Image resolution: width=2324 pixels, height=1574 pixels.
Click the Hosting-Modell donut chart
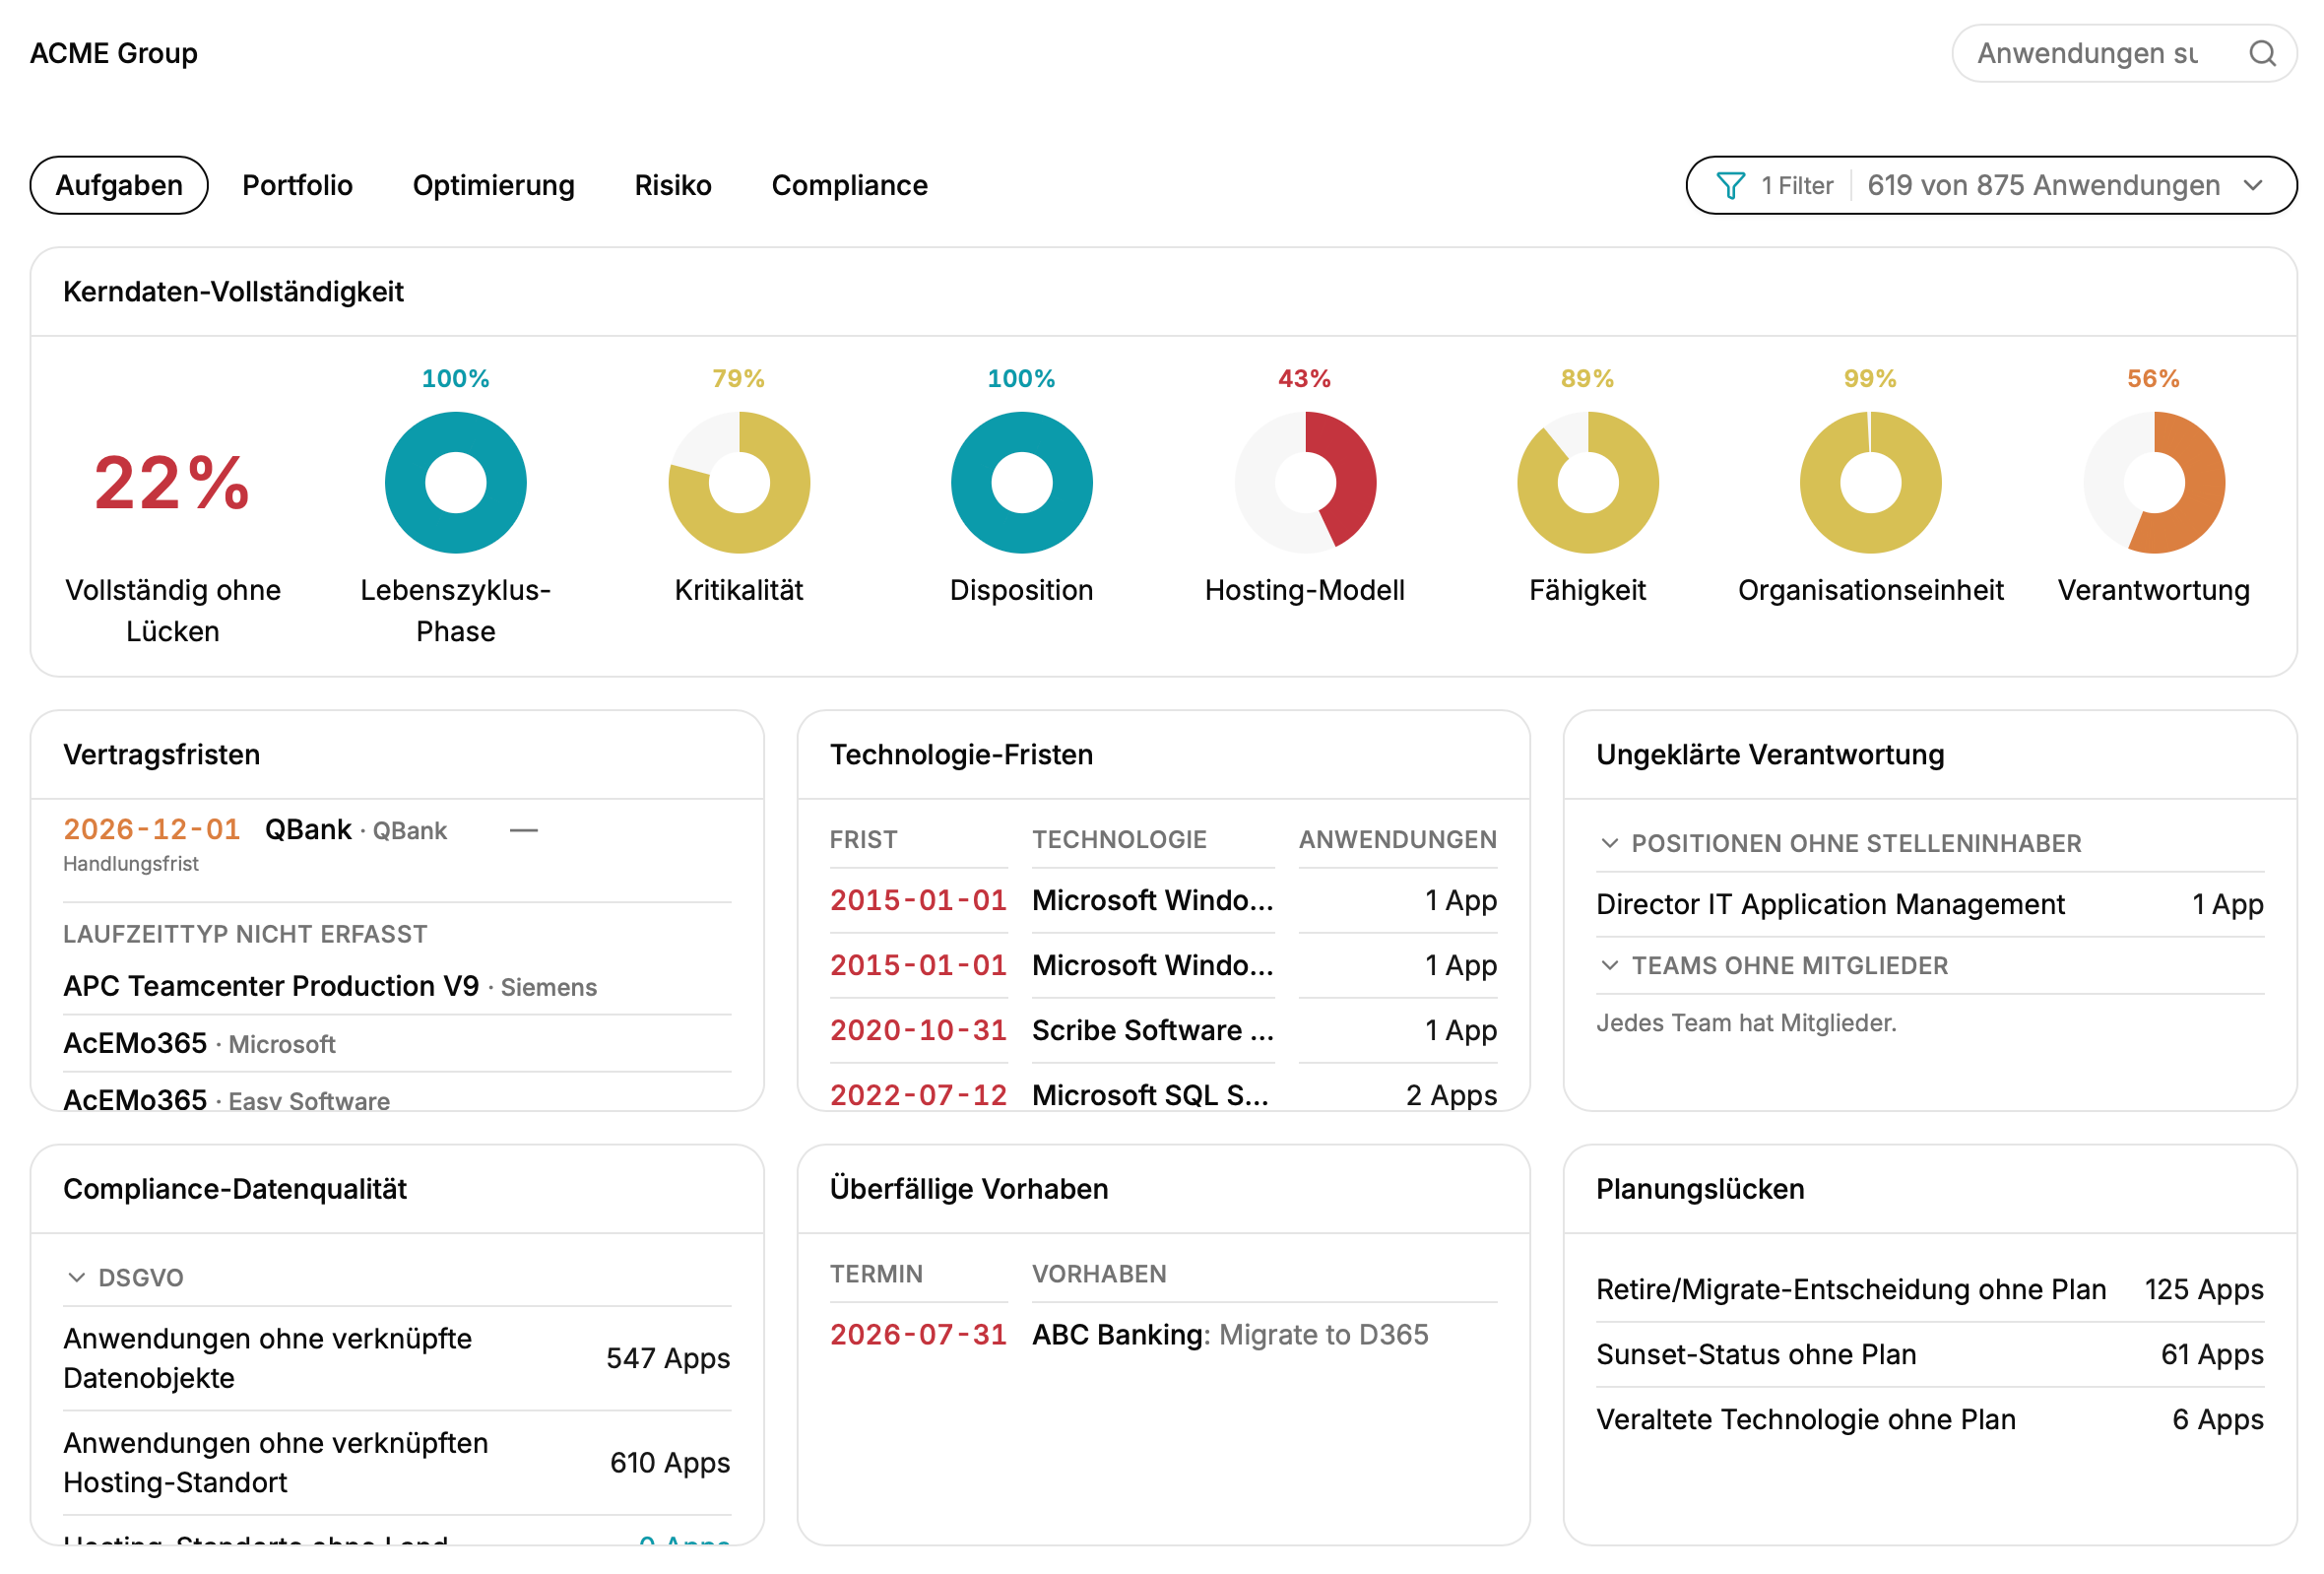click(1305, 482)
